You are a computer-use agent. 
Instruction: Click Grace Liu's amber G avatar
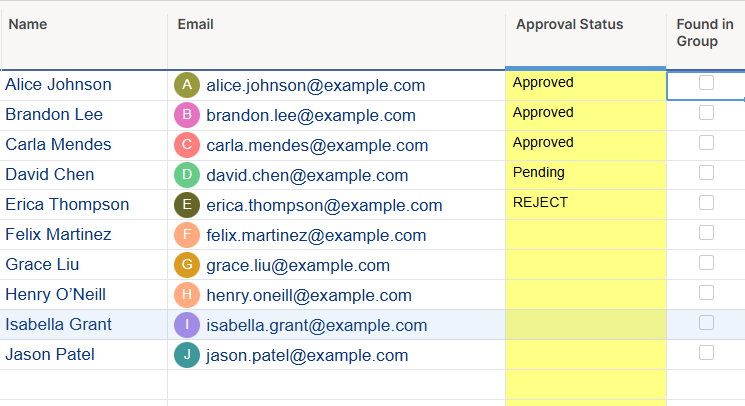click(x=187, y=264)
